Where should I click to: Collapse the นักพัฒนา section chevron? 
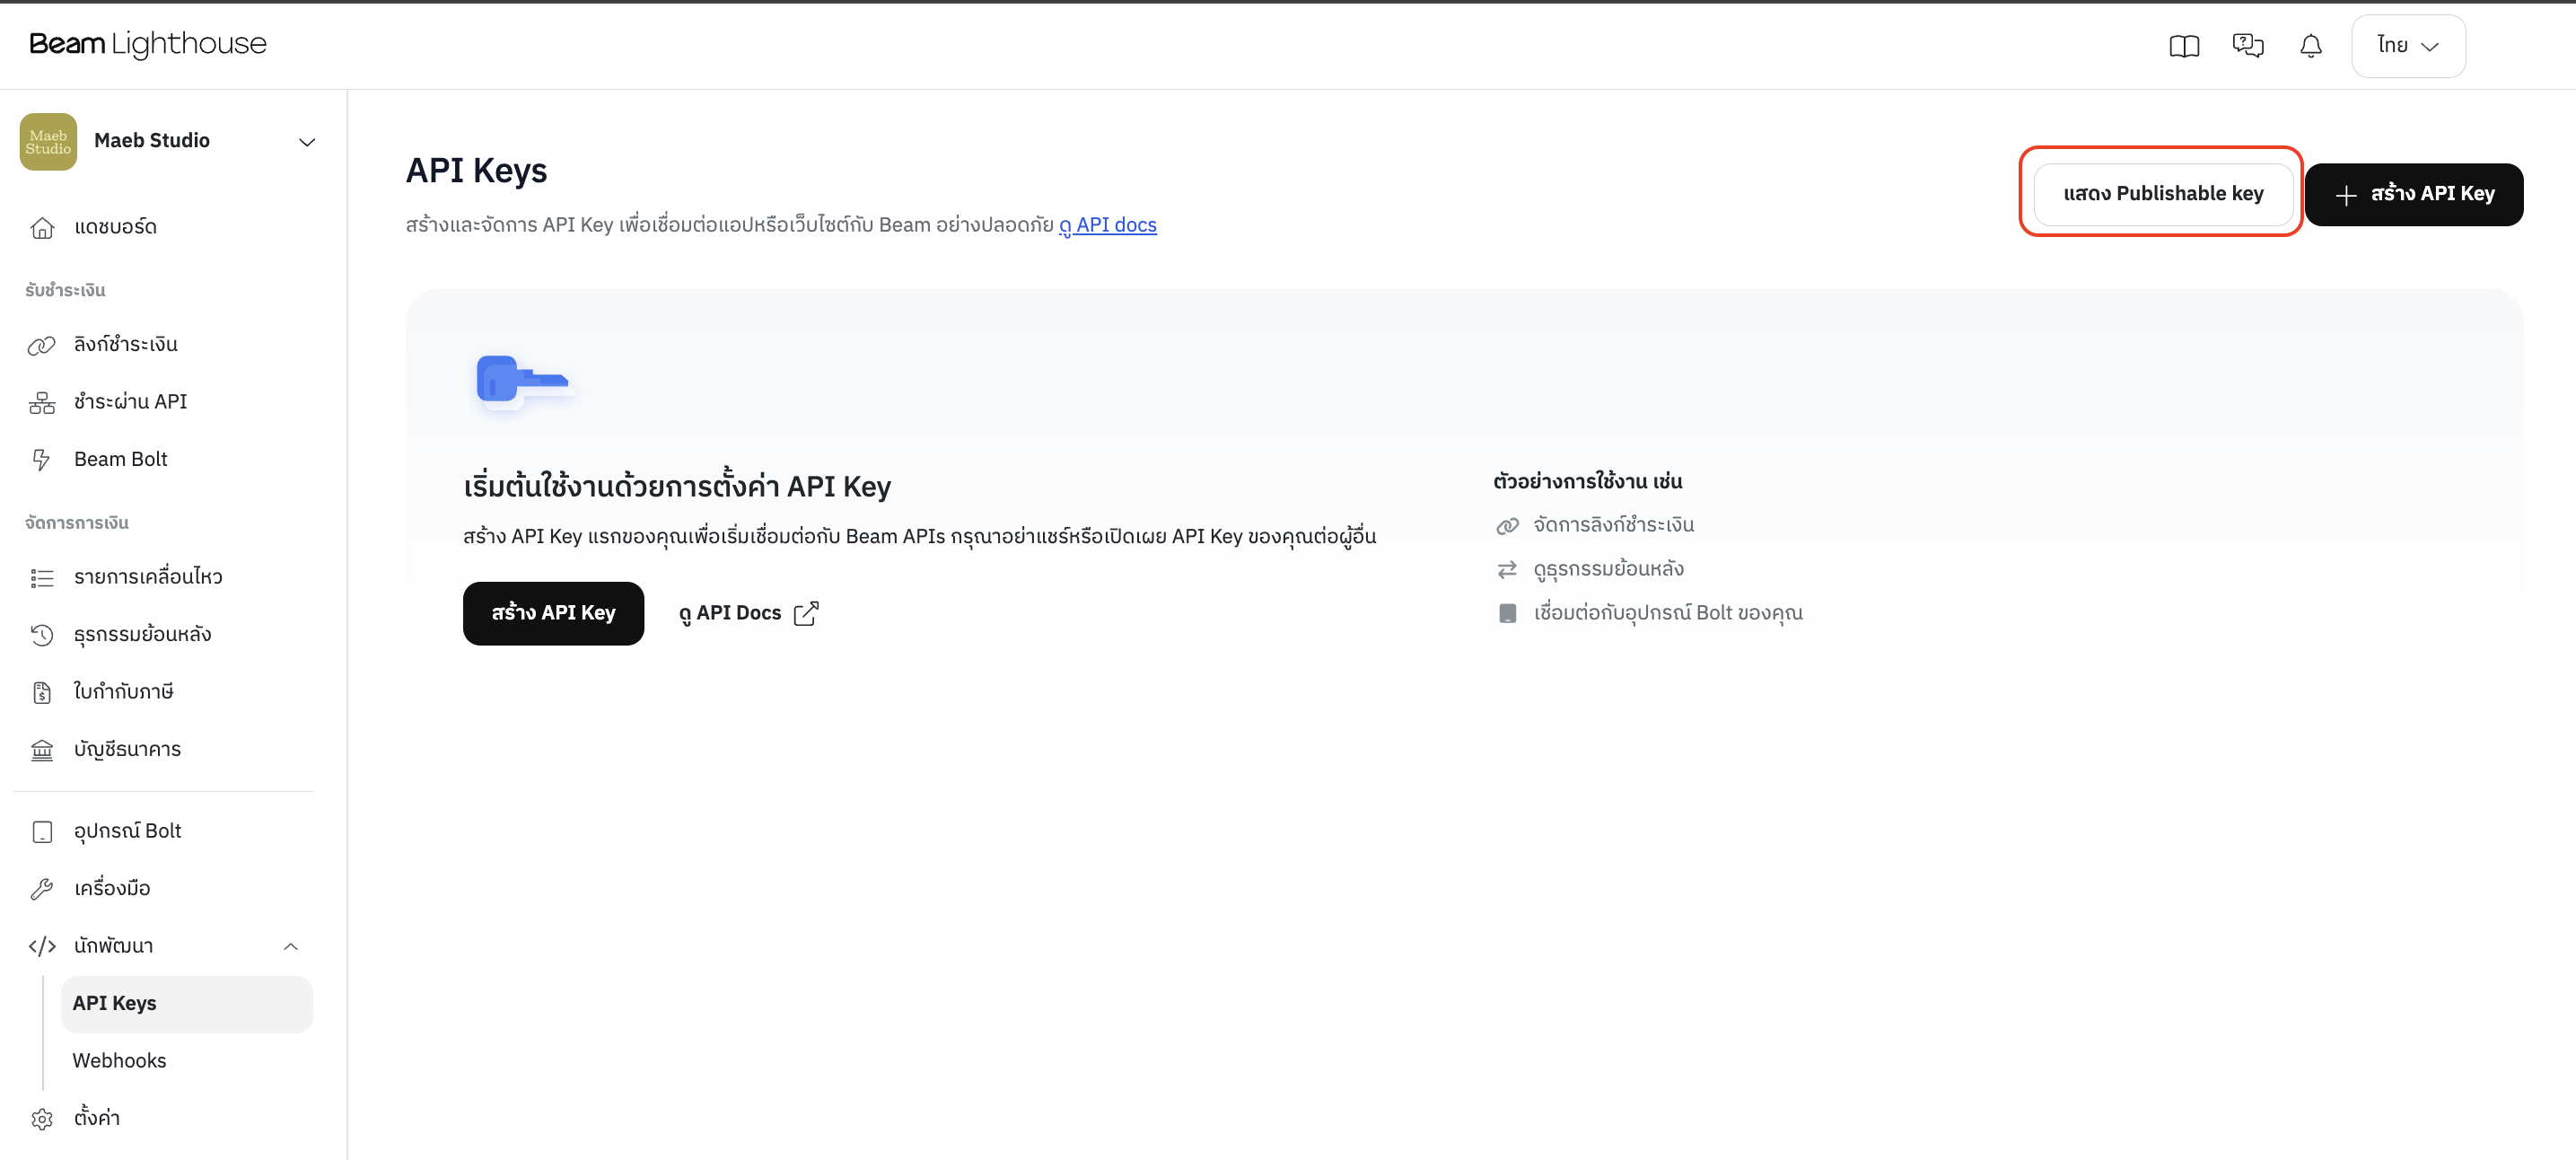click(291, 947)
